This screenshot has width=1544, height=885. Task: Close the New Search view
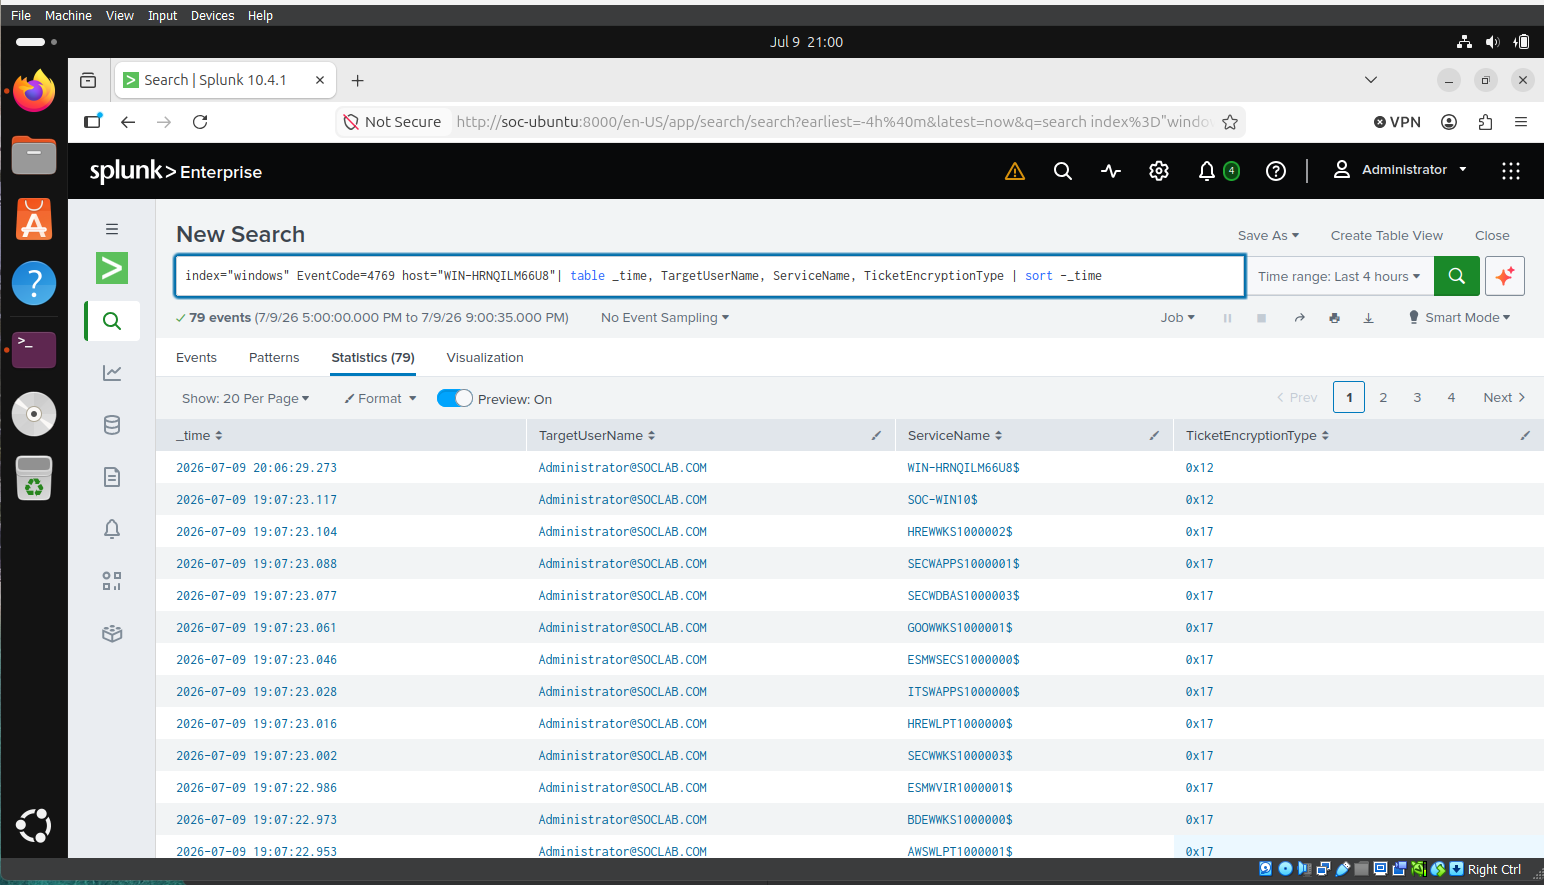click(1492, 236)
